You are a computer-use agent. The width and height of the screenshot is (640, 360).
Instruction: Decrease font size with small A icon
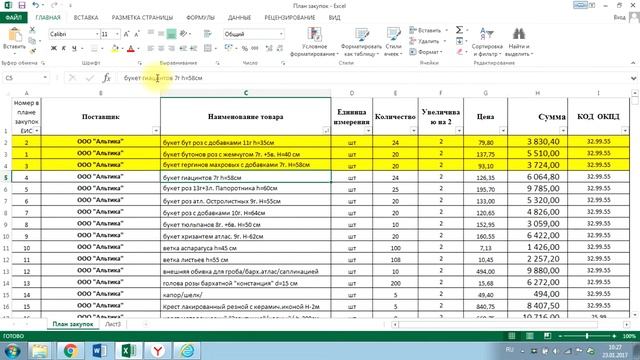[137, 34]
